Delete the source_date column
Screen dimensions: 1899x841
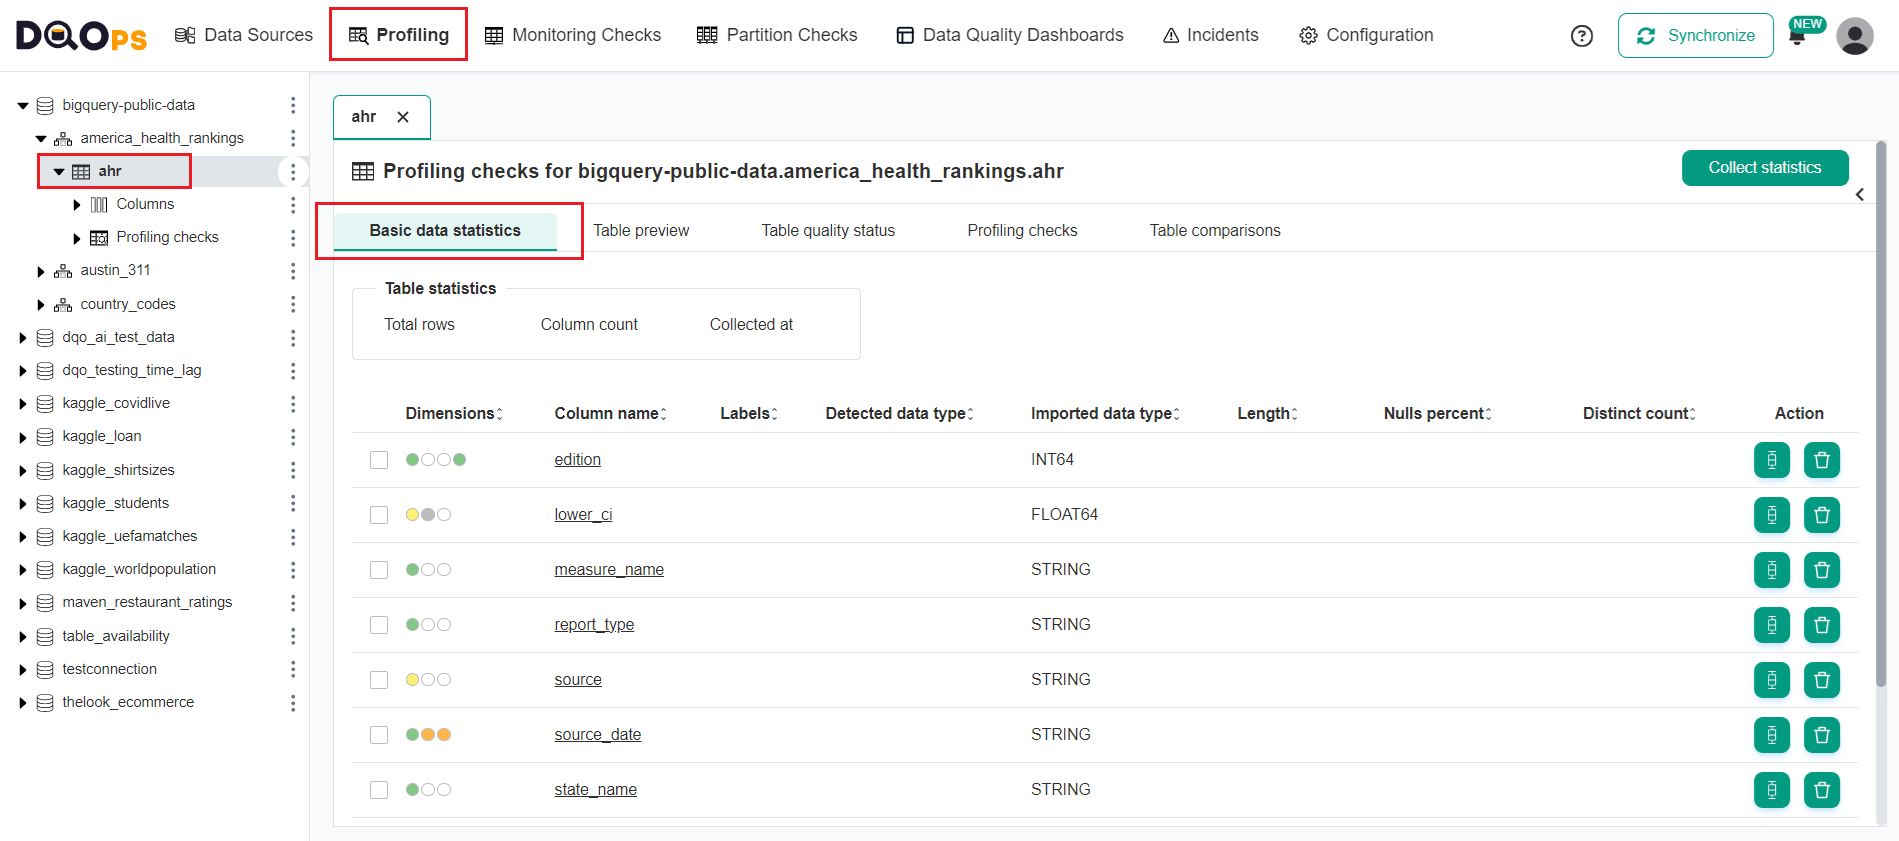click(x=1822, y=735)
